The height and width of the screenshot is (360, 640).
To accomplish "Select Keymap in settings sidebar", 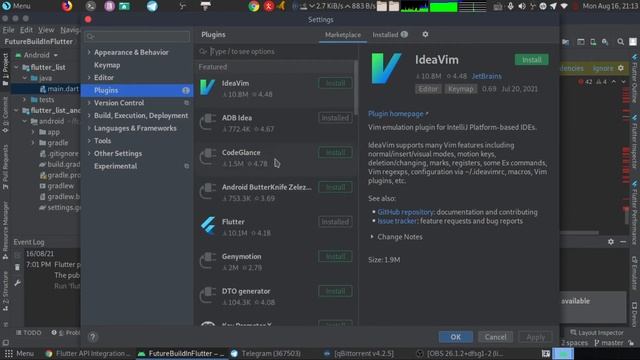I will coord(107,65).
